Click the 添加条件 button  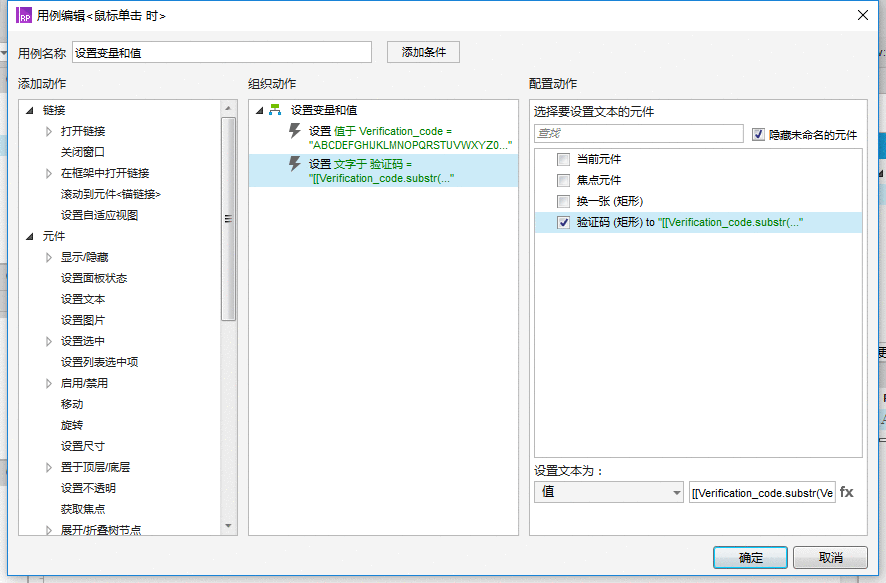(x=423, y=52)
